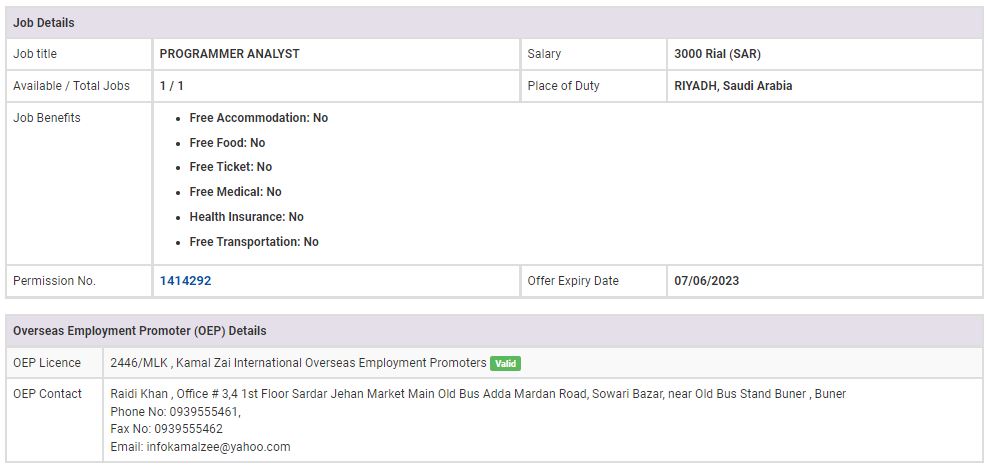Click the Free Transportation benefit item
This screenshot has width=988, height=465.
254,242
